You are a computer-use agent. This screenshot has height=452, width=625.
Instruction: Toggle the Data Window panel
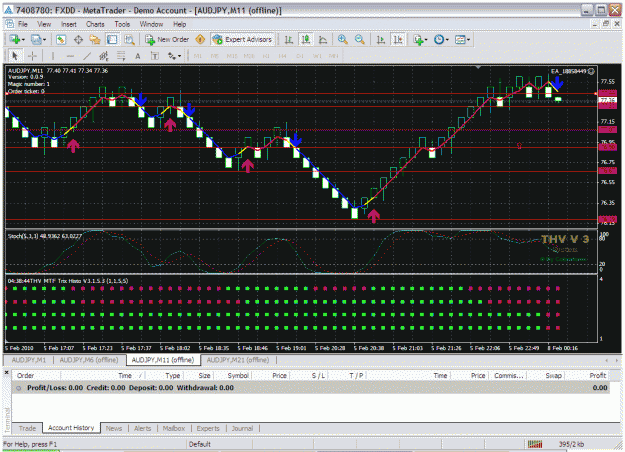coord(78,39)
